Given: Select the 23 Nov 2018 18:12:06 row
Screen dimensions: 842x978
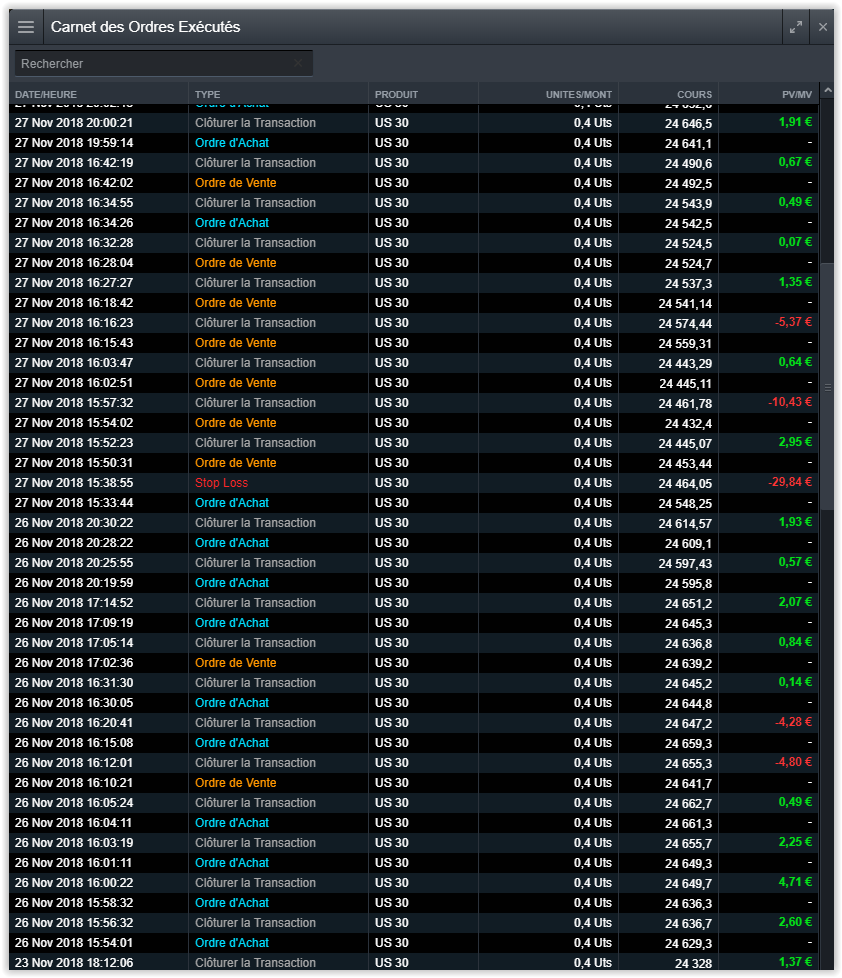Looking at the screenshot, I should [x=74, y=963].
